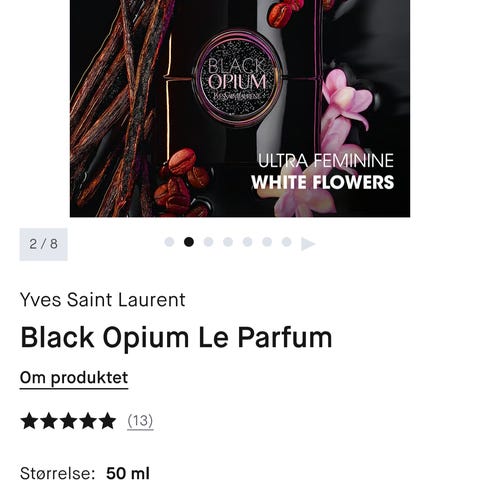The image size is (480, 480).
Task: Advance carousel with the next arrow
Action: click(x=308, y=244)
